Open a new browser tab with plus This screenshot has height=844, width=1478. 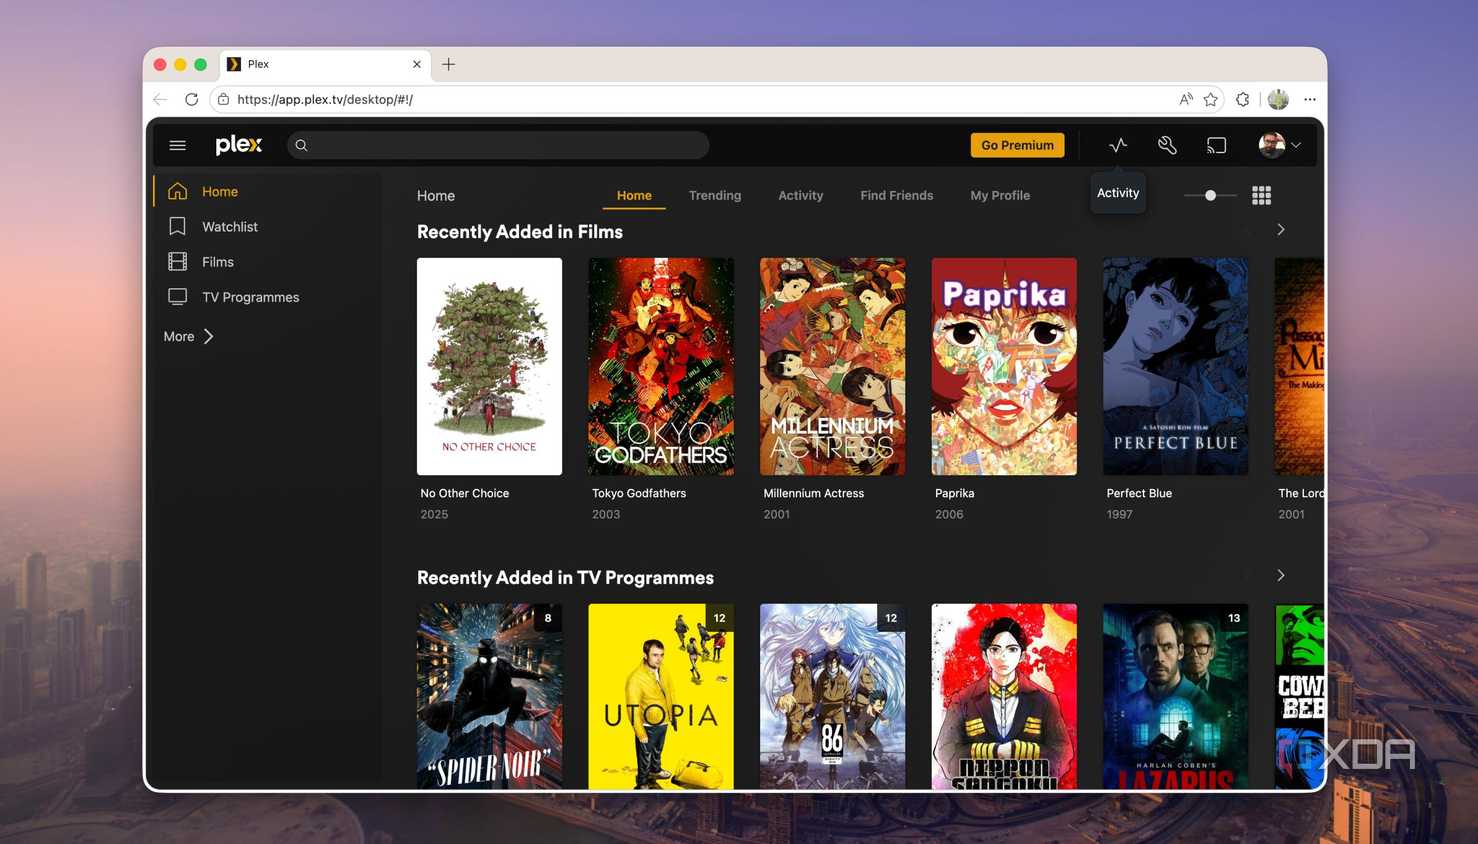pyautogui.click(x=449, y=64)
